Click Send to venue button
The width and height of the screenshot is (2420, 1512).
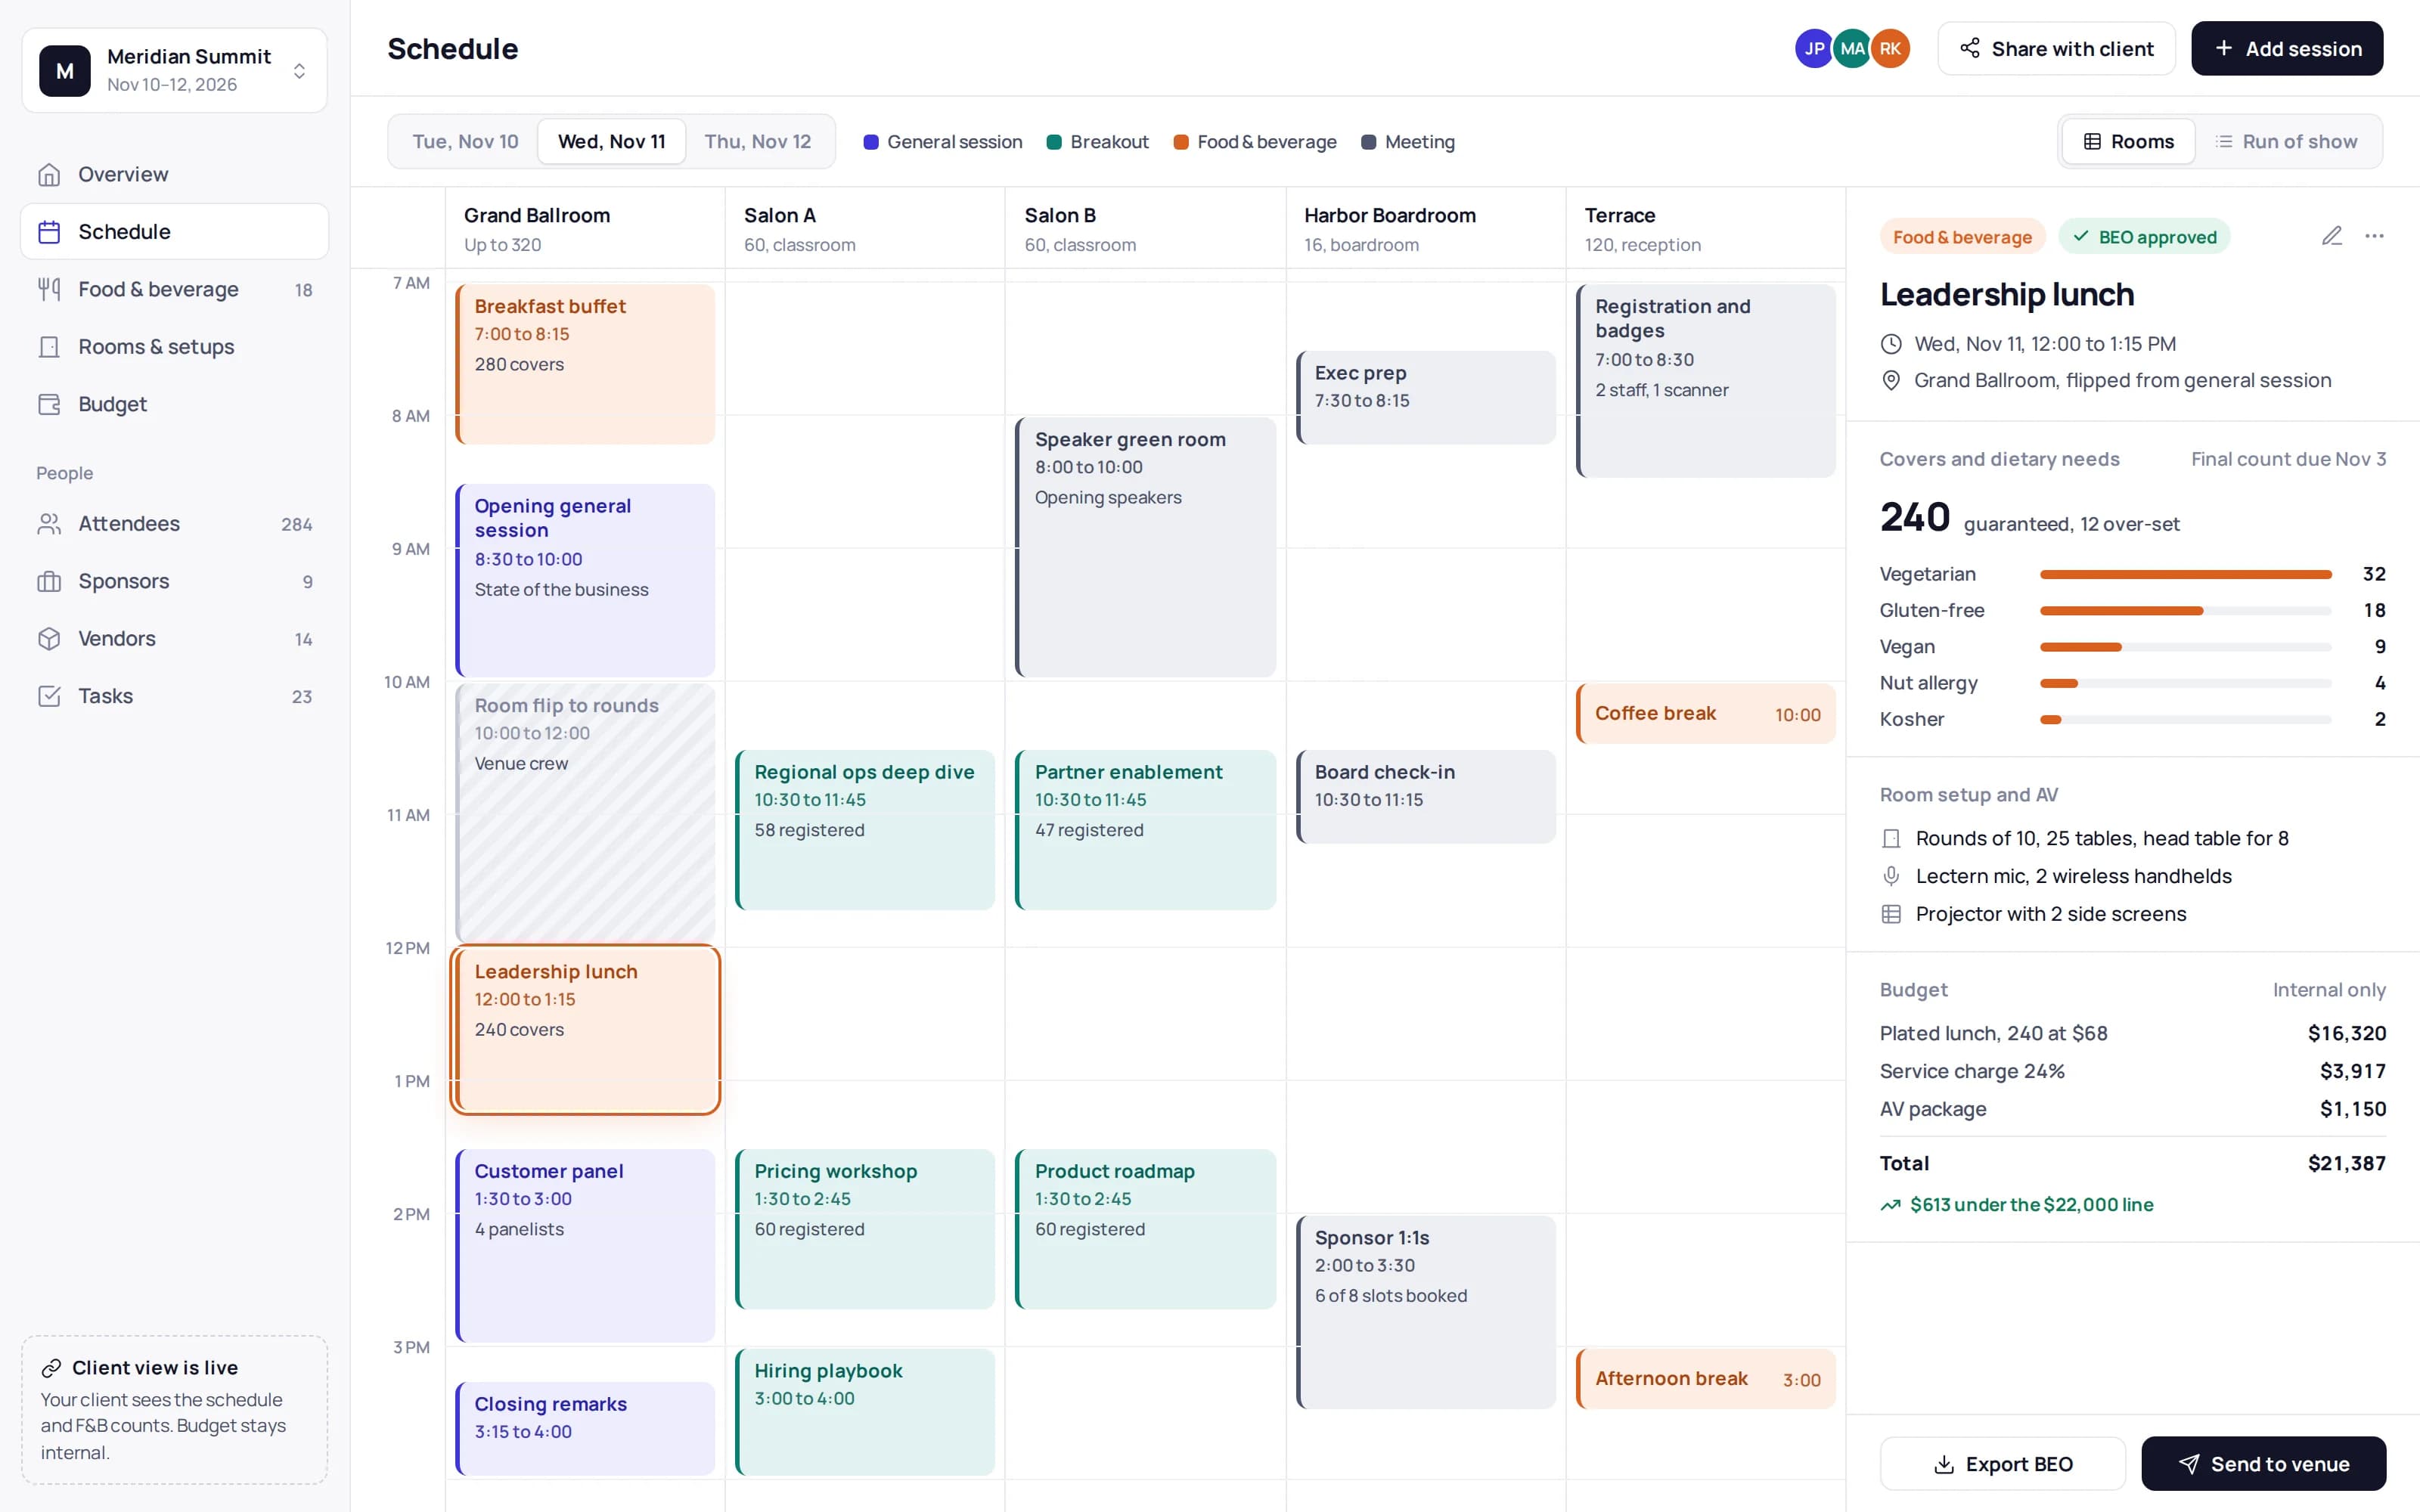(x=2264, y=1464)
